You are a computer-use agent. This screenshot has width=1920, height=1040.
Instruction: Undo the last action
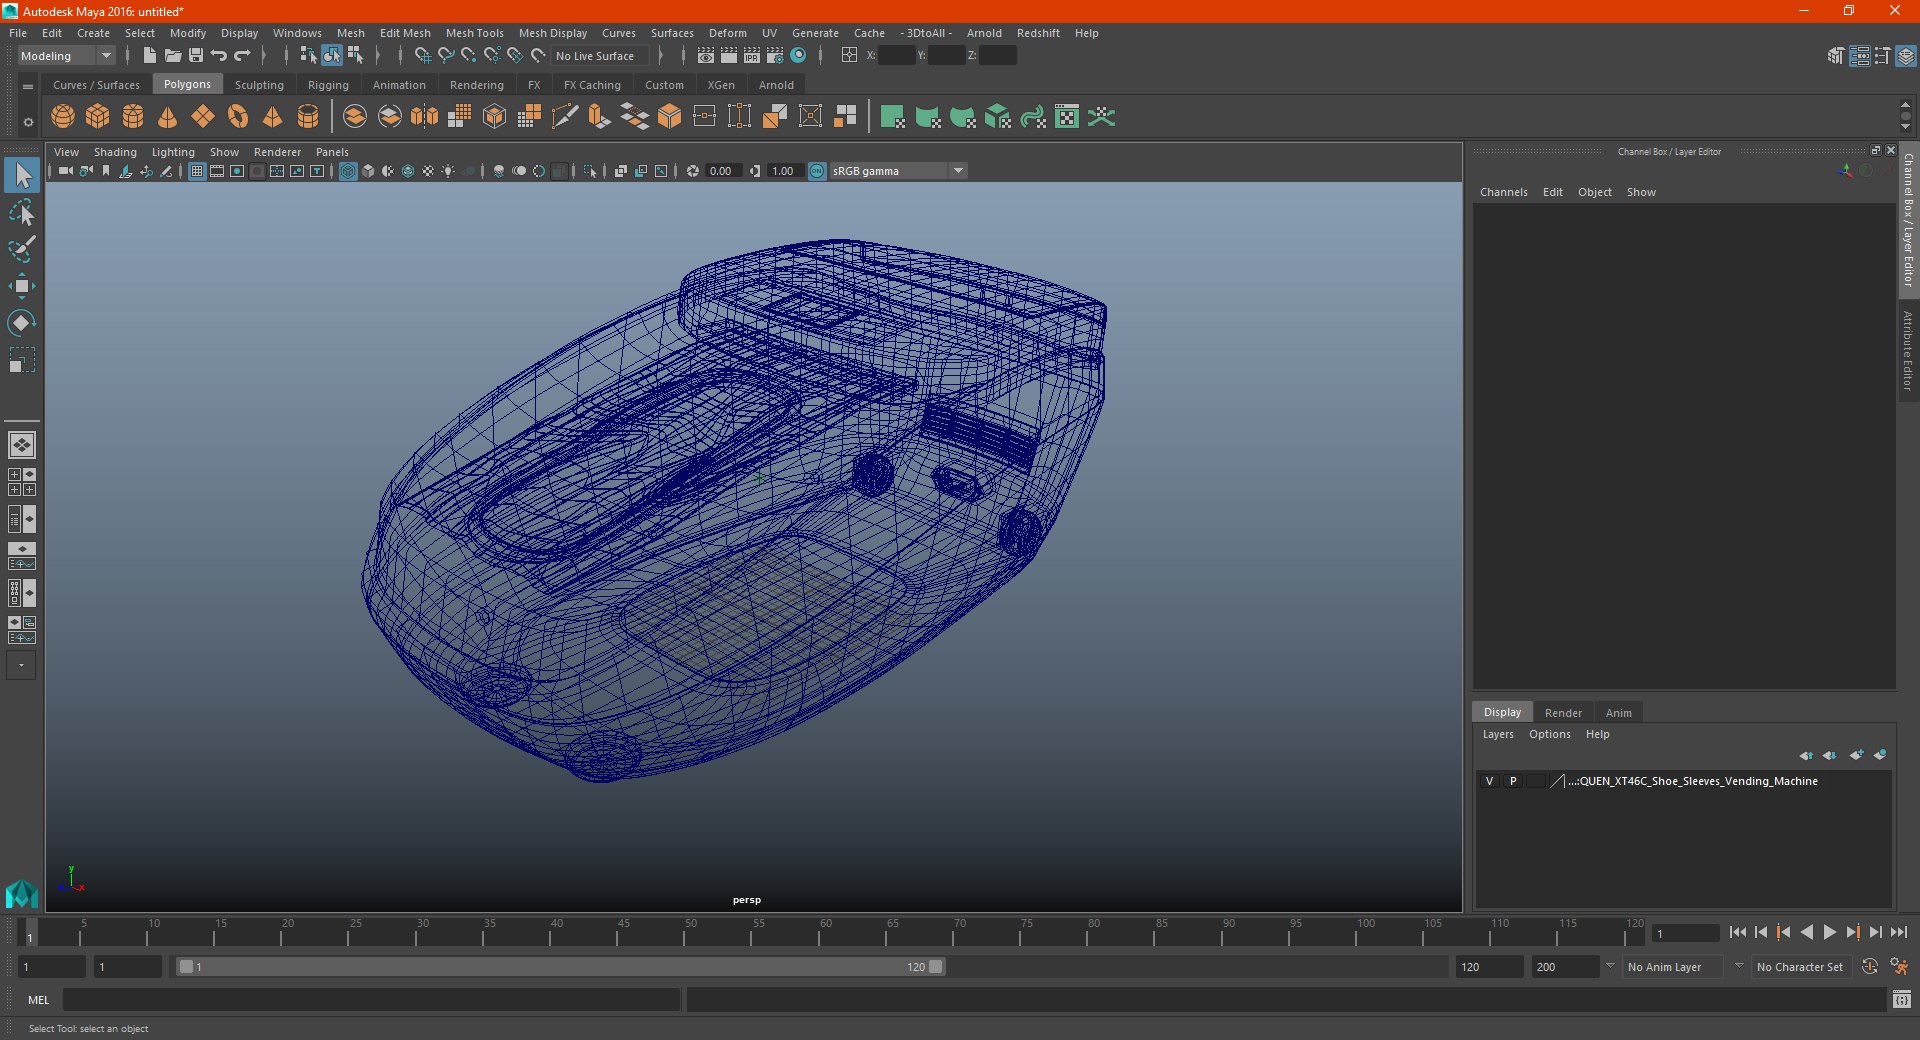219,56
